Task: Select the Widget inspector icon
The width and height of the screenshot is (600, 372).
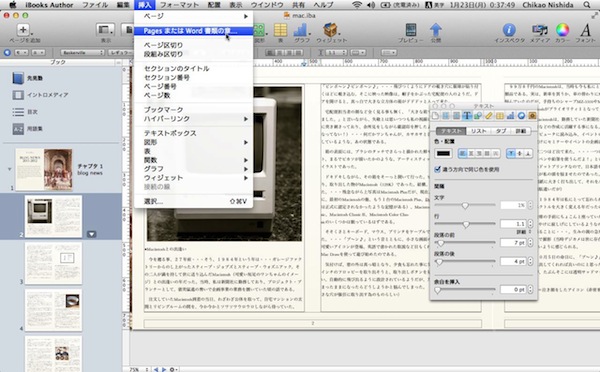Action: click(x=532, y=116)
